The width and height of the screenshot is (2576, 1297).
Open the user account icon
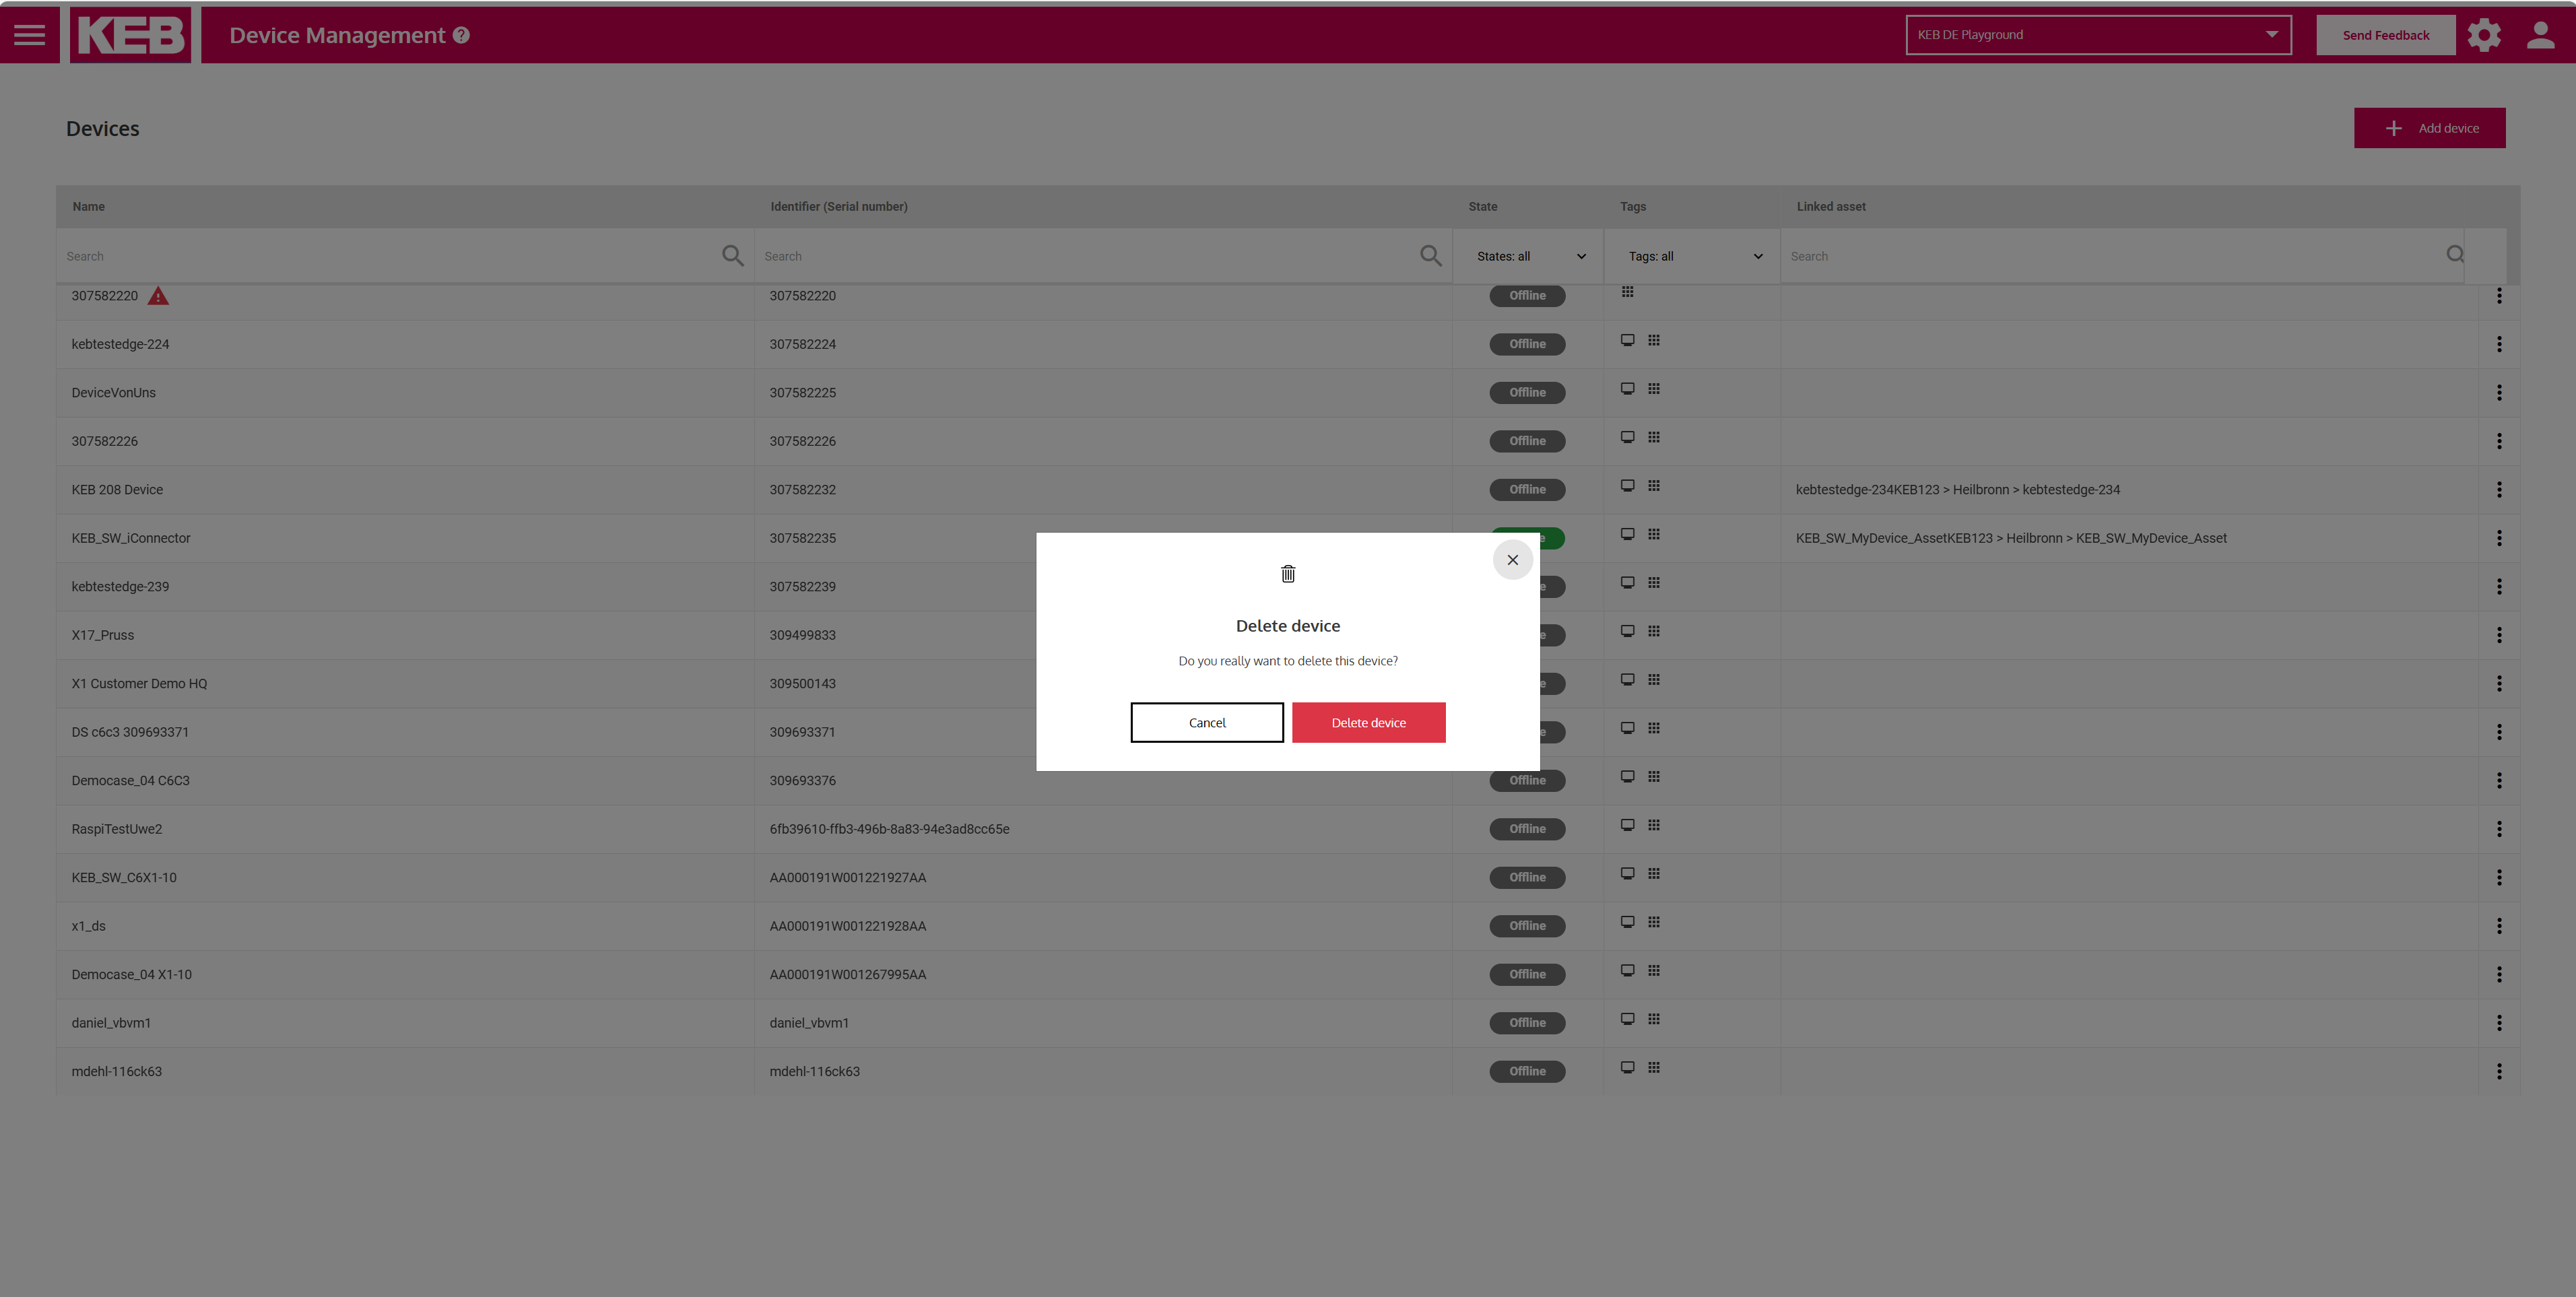(x=2540, y=35)
